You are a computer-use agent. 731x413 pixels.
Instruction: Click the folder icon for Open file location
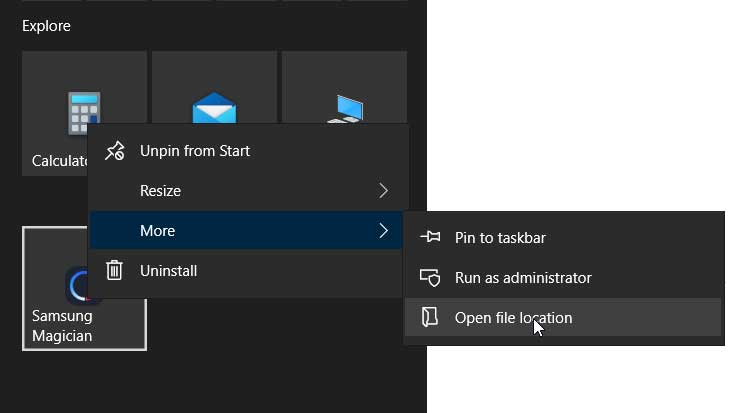pyautogui.click(x=429, y=317)
